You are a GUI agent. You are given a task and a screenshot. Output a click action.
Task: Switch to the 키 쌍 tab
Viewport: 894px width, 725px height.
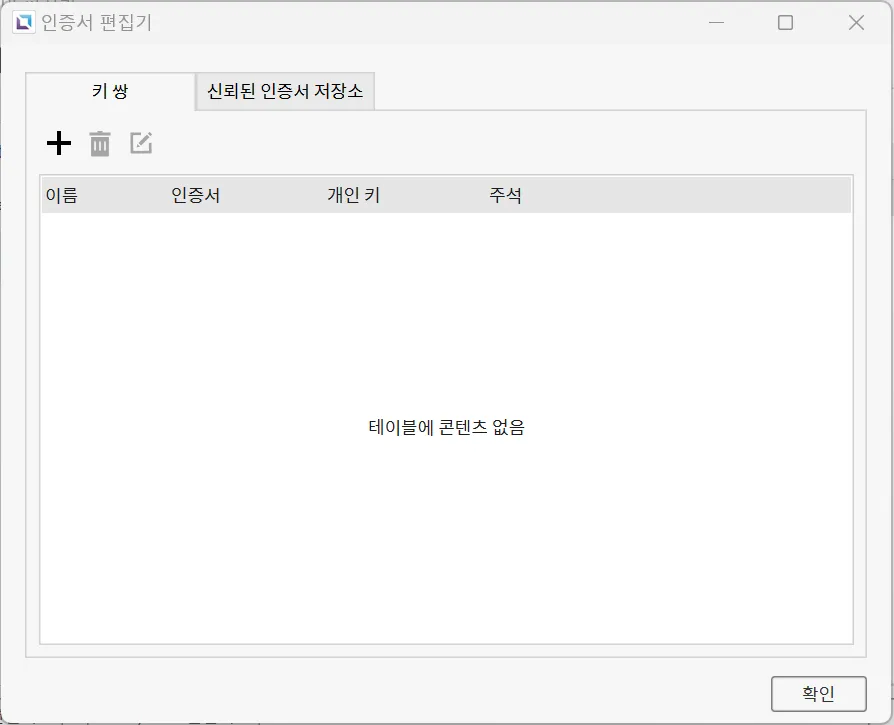tap(110, 92)
